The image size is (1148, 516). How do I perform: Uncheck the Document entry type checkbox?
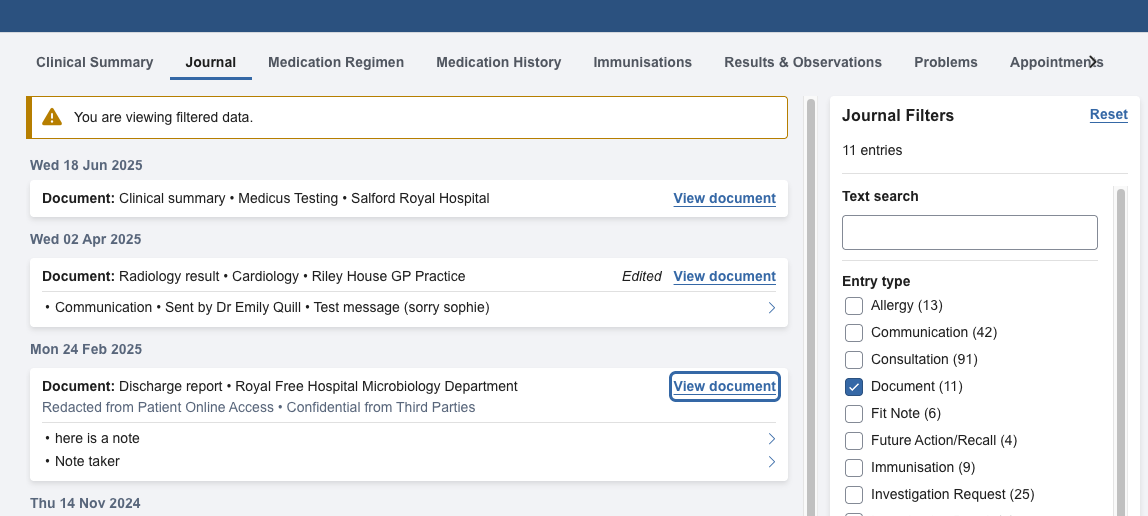pyautogui.click(x=854, y=387)
